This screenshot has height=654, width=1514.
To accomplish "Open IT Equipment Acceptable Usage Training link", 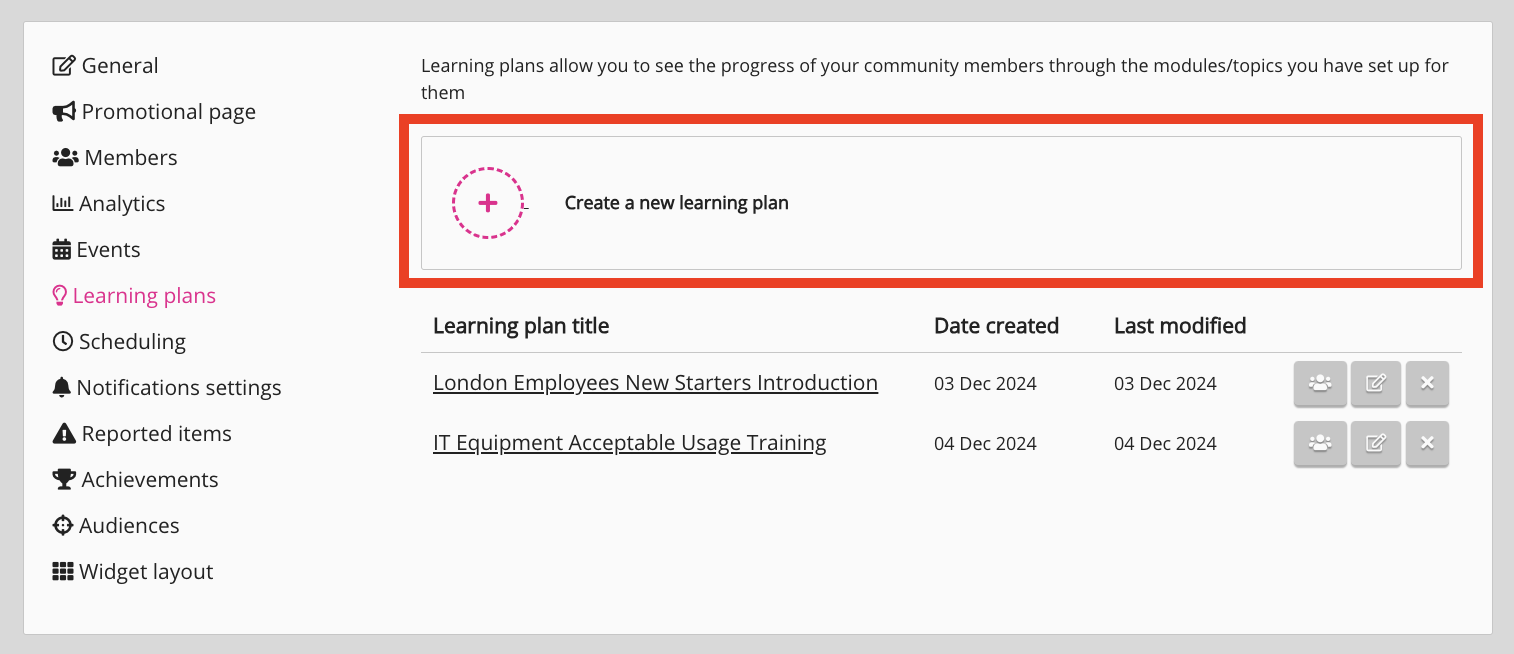I will pyautogui.click(x=629, y=443).
